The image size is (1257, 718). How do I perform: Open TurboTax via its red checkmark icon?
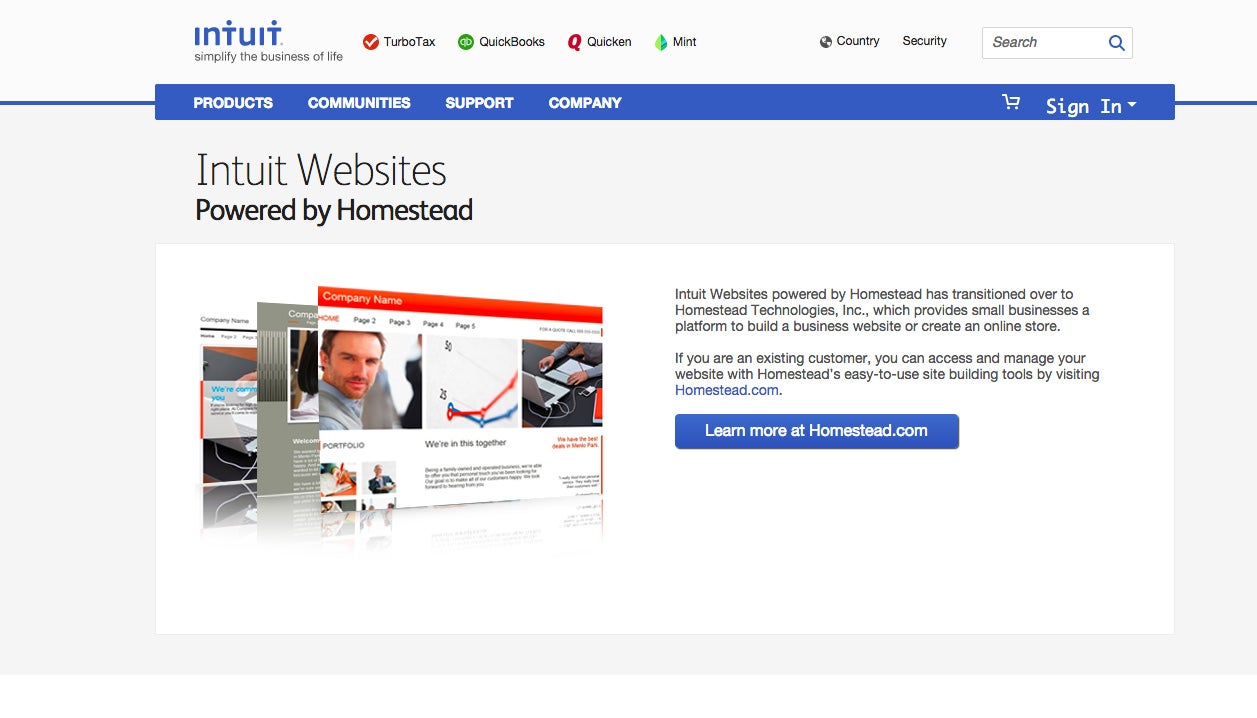(371, 42)
